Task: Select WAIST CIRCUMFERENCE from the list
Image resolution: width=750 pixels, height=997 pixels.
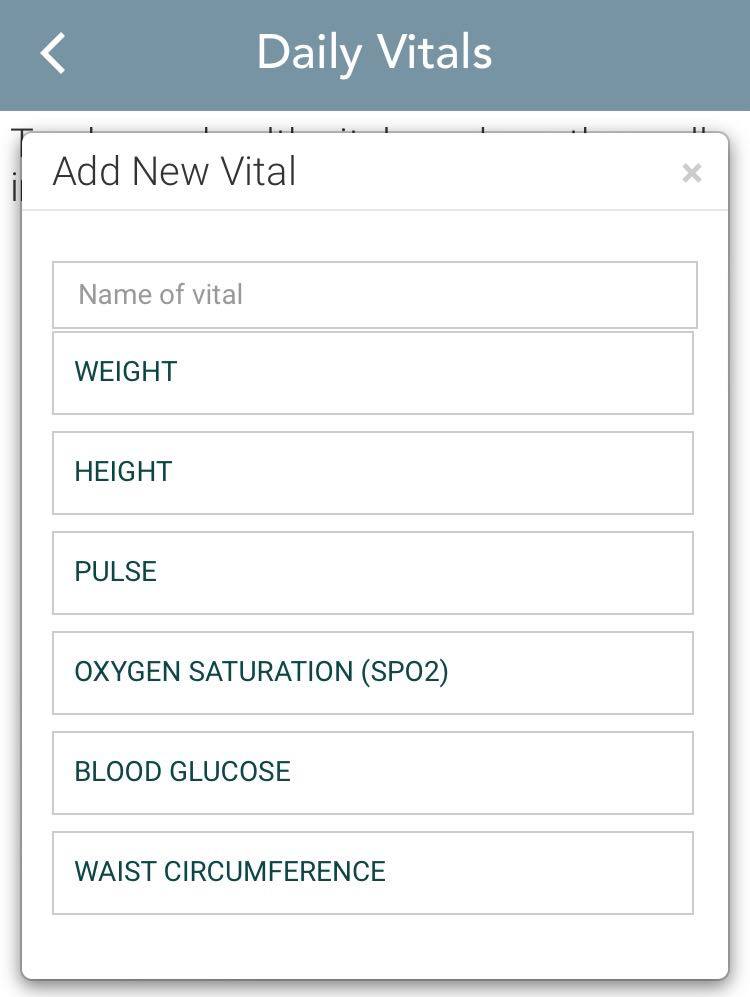Action: [x=372, y=872]
